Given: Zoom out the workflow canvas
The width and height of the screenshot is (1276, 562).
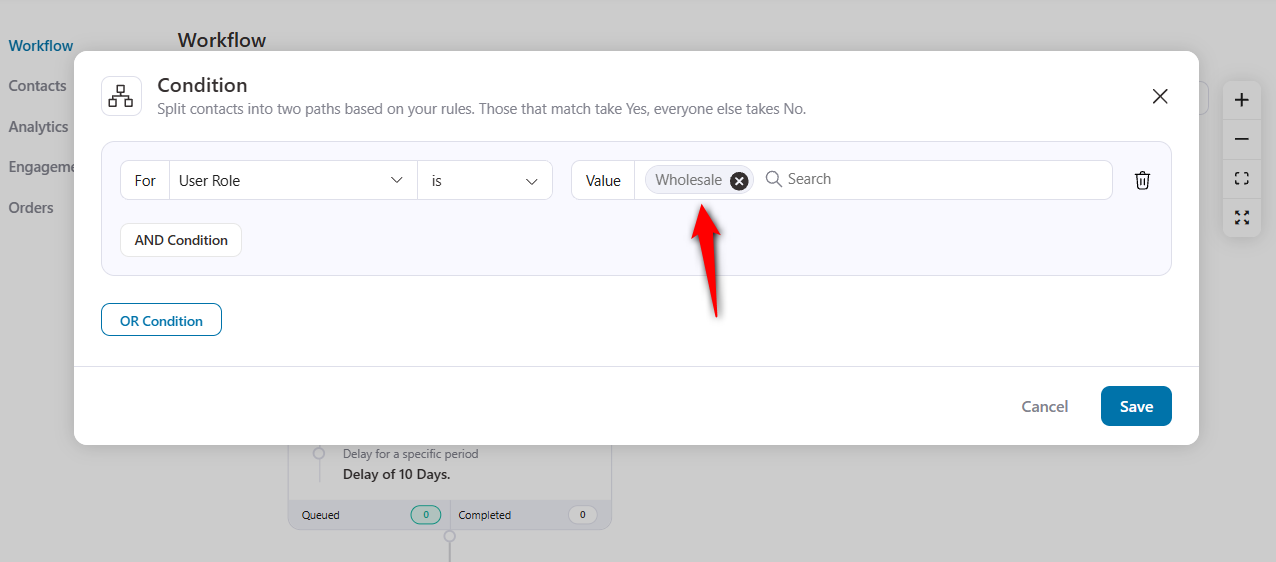Looking at the screenshot, I should (1241, 139).
